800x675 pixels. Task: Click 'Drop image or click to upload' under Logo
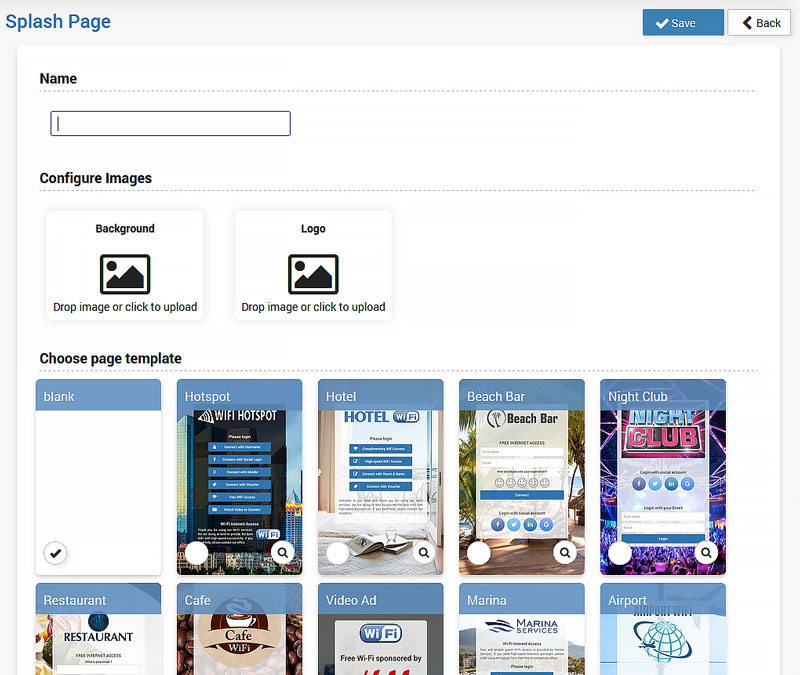[x=313, y=307]
